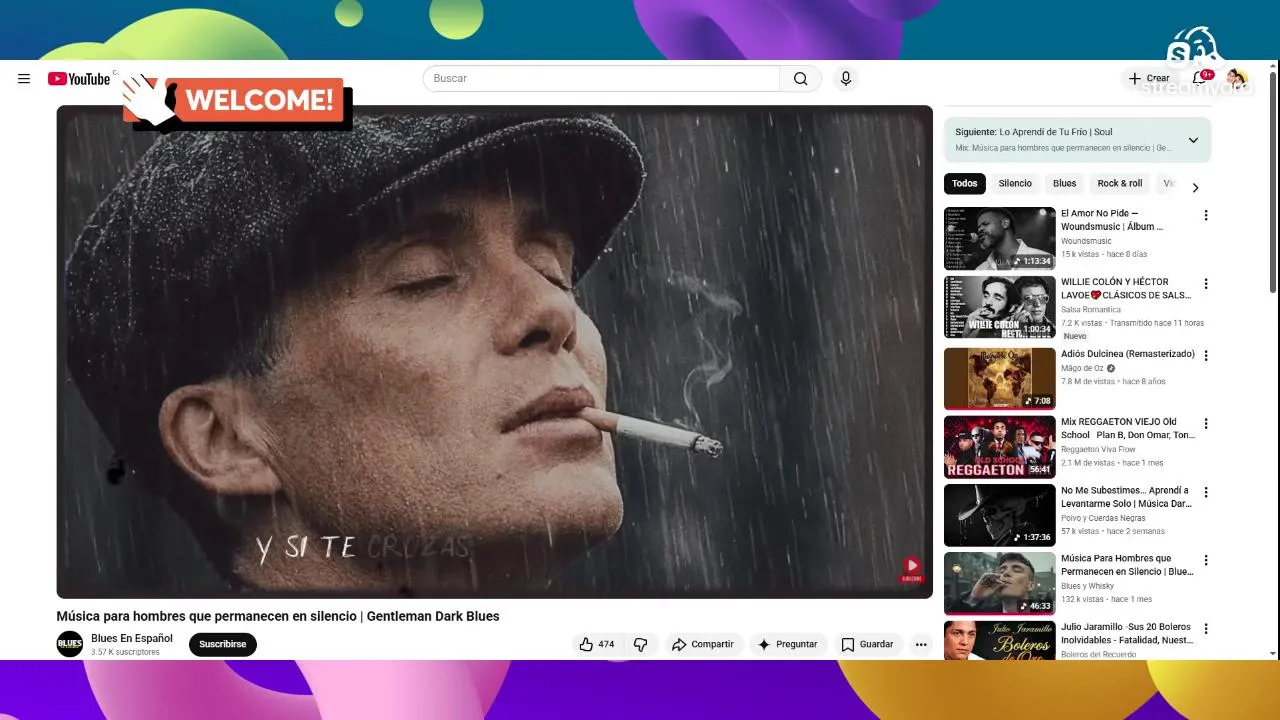The height and width of the screenshot is (720, 1280).
Task: Select the Todos filter chip
Action: (x=965, y=184)
